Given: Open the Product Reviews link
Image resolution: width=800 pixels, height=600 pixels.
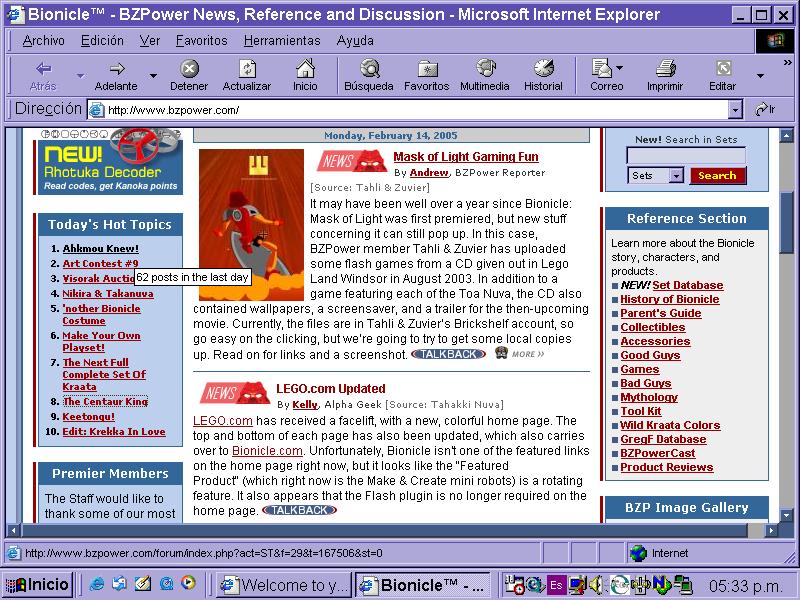Looking at the screenshot, I should pyautogui.click(x=667, y=467).
